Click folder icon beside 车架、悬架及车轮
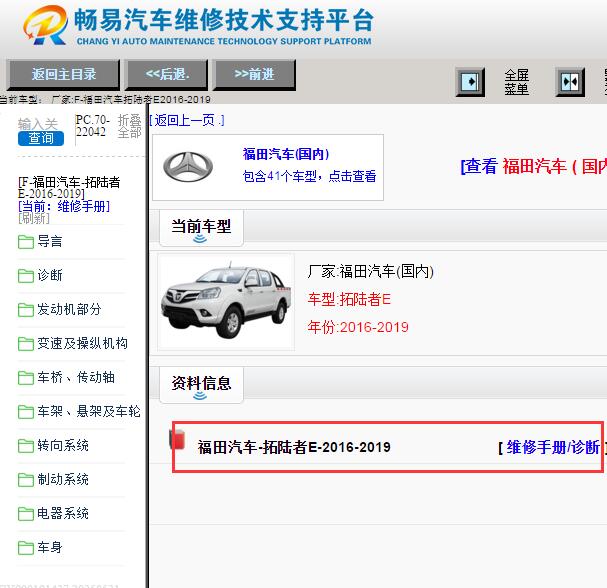This screenshot has width=607, height=588. (26, 412)
